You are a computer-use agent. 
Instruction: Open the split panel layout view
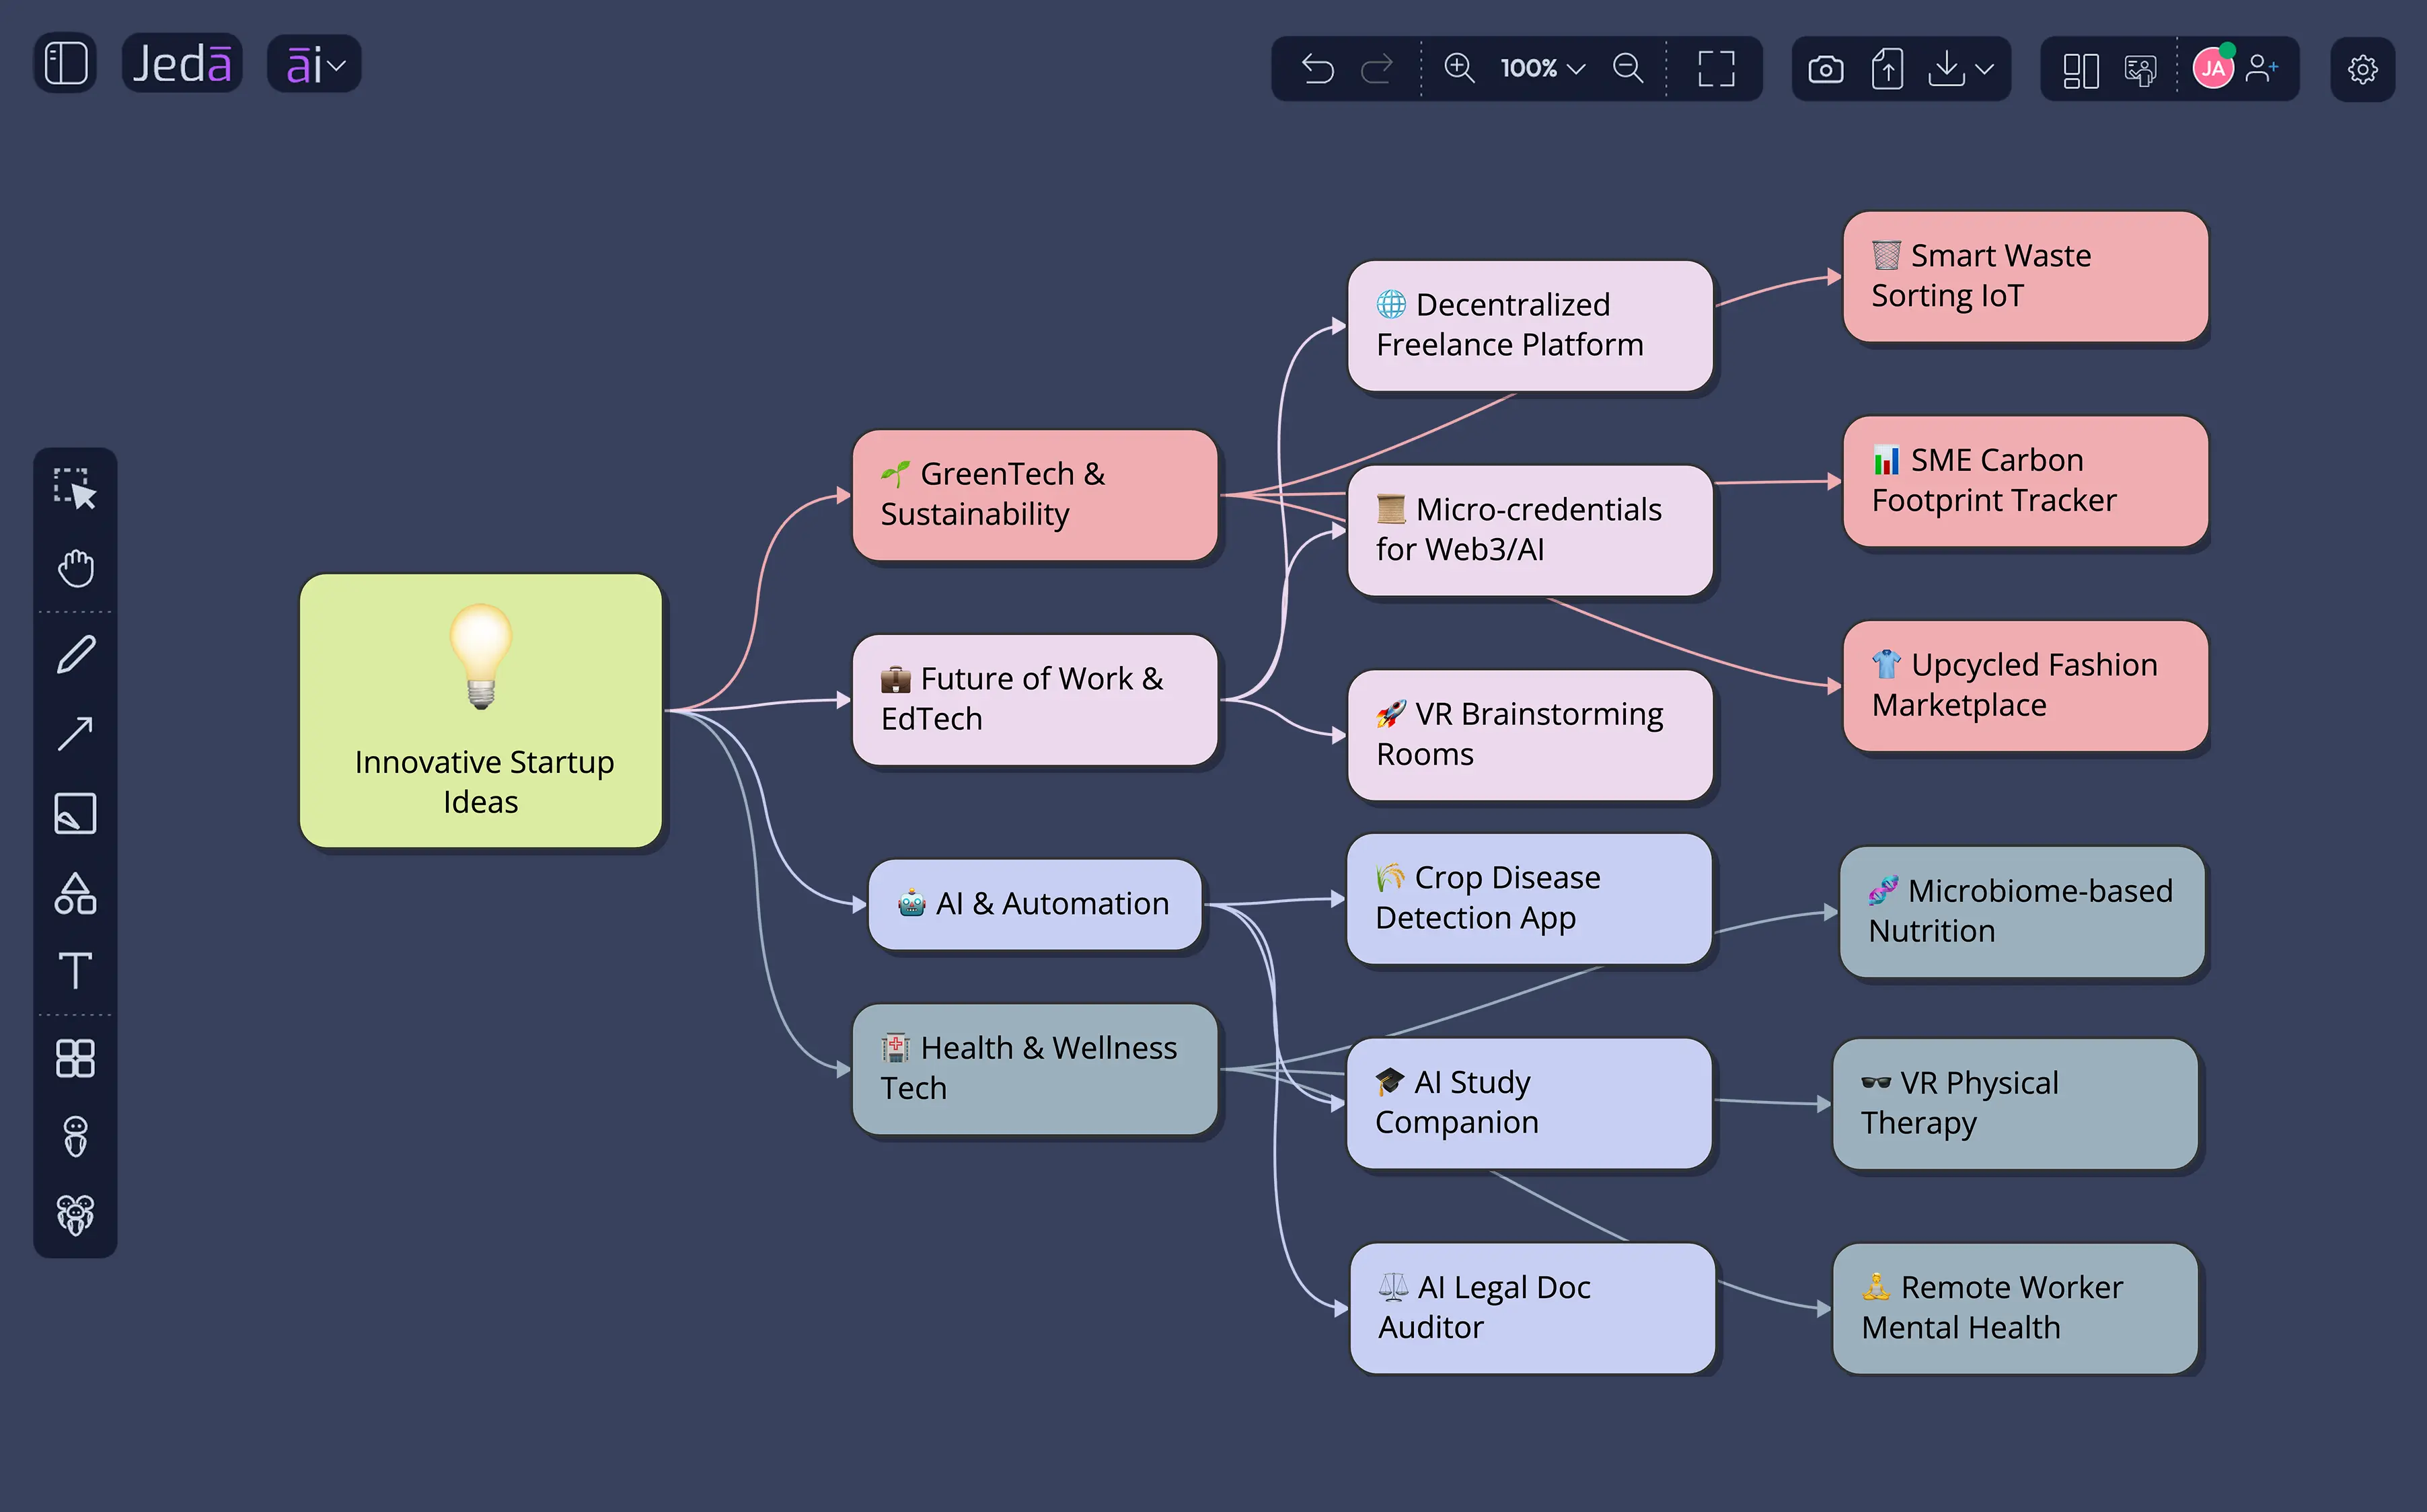click(2080, 70)
